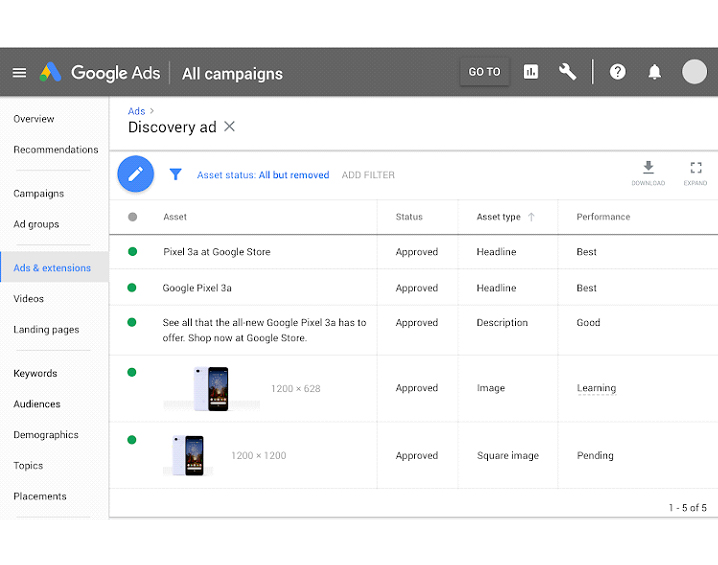Click 'All campaigns' title
The height and width of the screenshot is (565, 718).
coord(232,74)
